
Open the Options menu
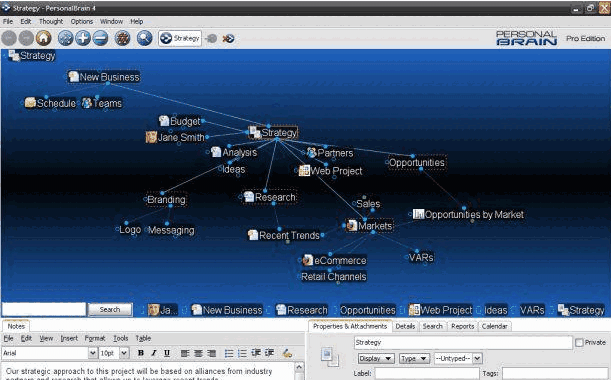click(x=82, y=21)
